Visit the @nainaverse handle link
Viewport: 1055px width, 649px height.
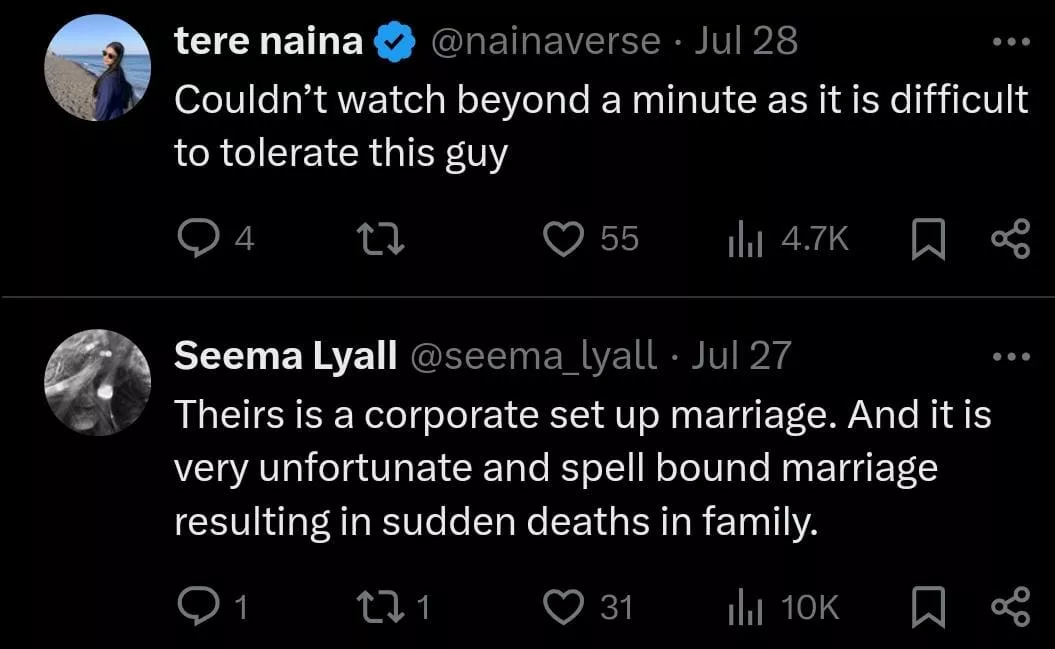click(546, 41)
